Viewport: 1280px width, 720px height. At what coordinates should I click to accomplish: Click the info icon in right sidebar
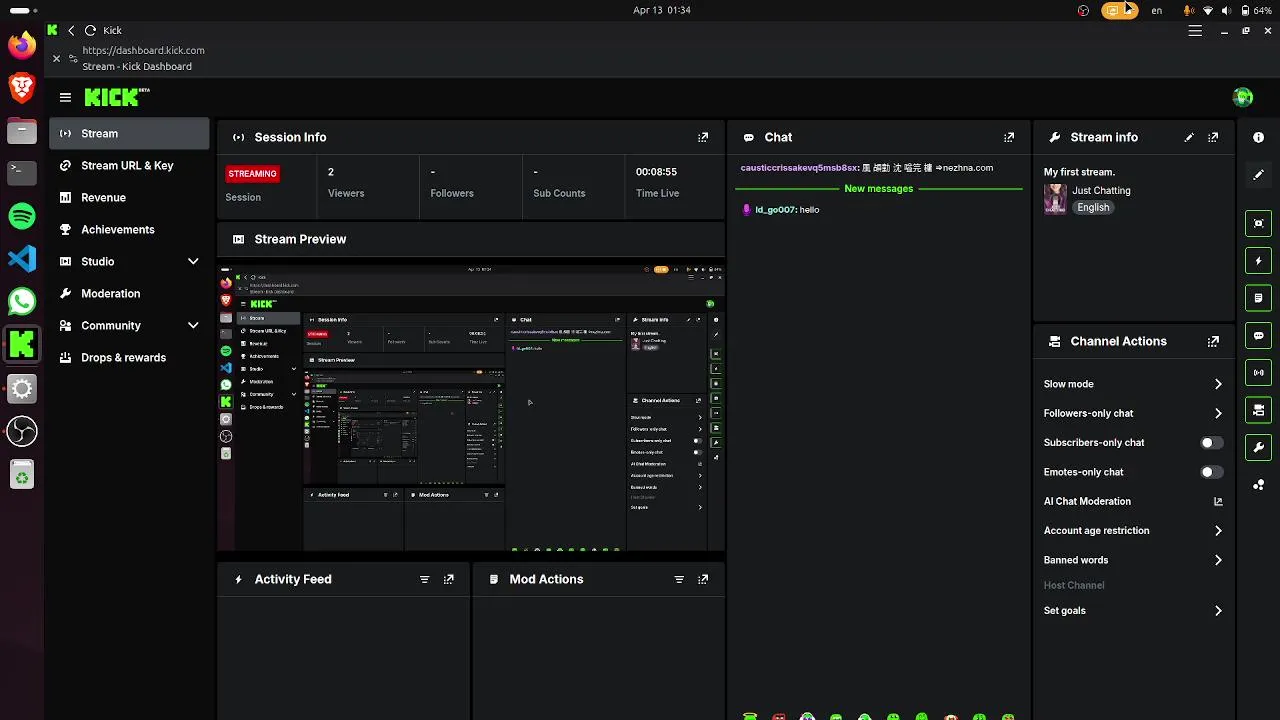[x=1258, y=137]
